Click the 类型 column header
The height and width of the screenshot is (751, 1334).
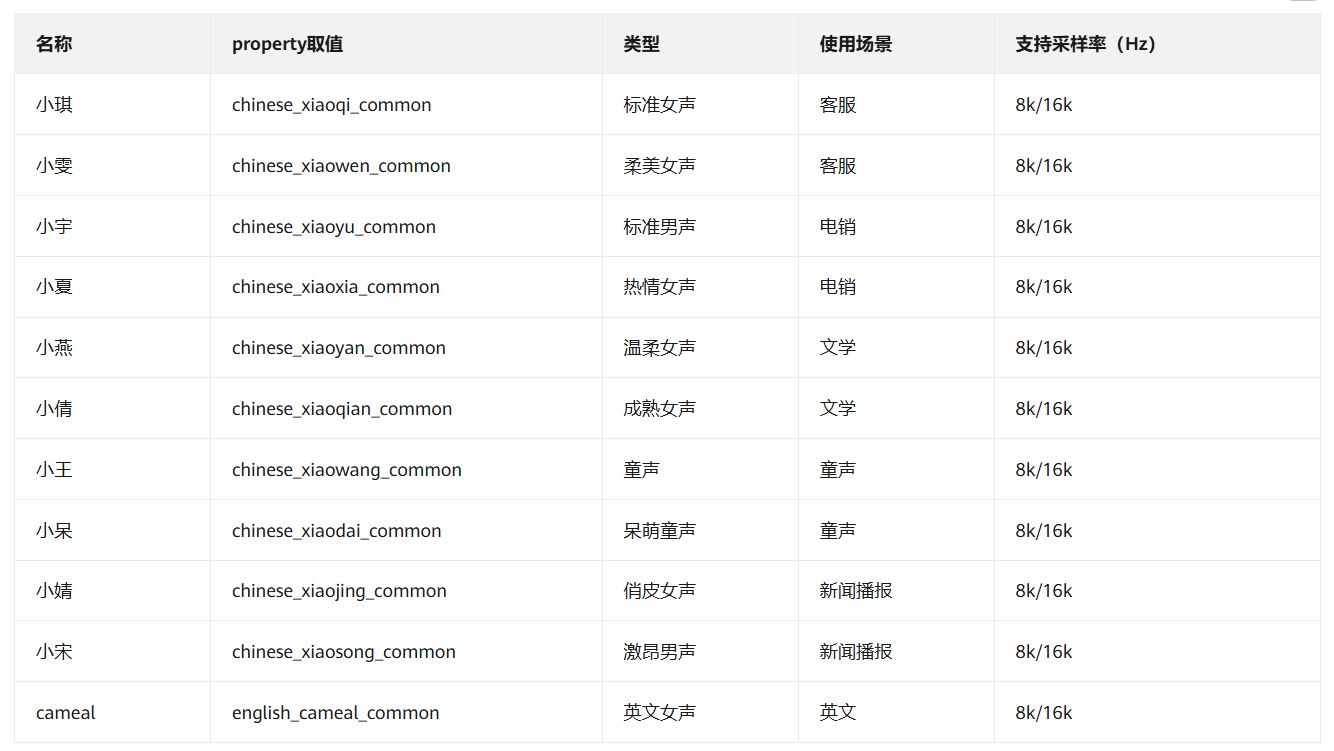[x=641, y=44]
